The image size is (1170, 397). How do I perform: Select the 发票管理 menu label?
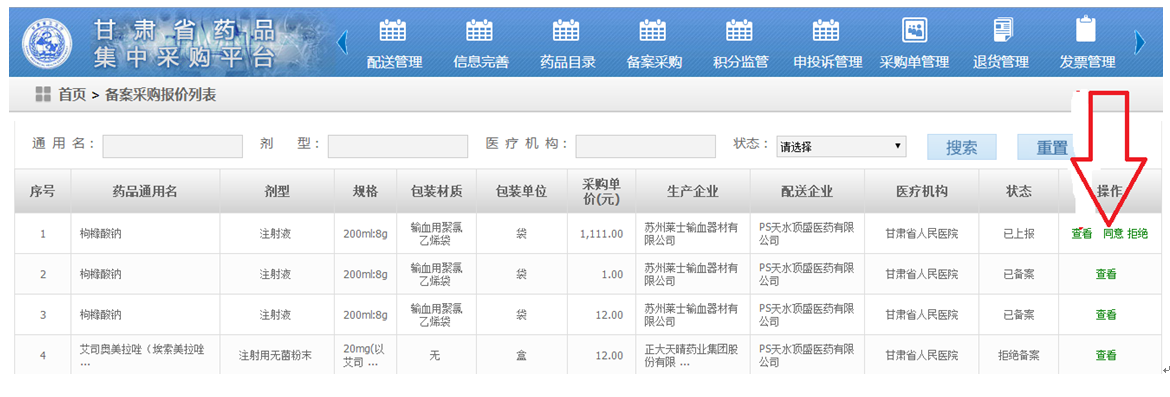(1087, 62)
